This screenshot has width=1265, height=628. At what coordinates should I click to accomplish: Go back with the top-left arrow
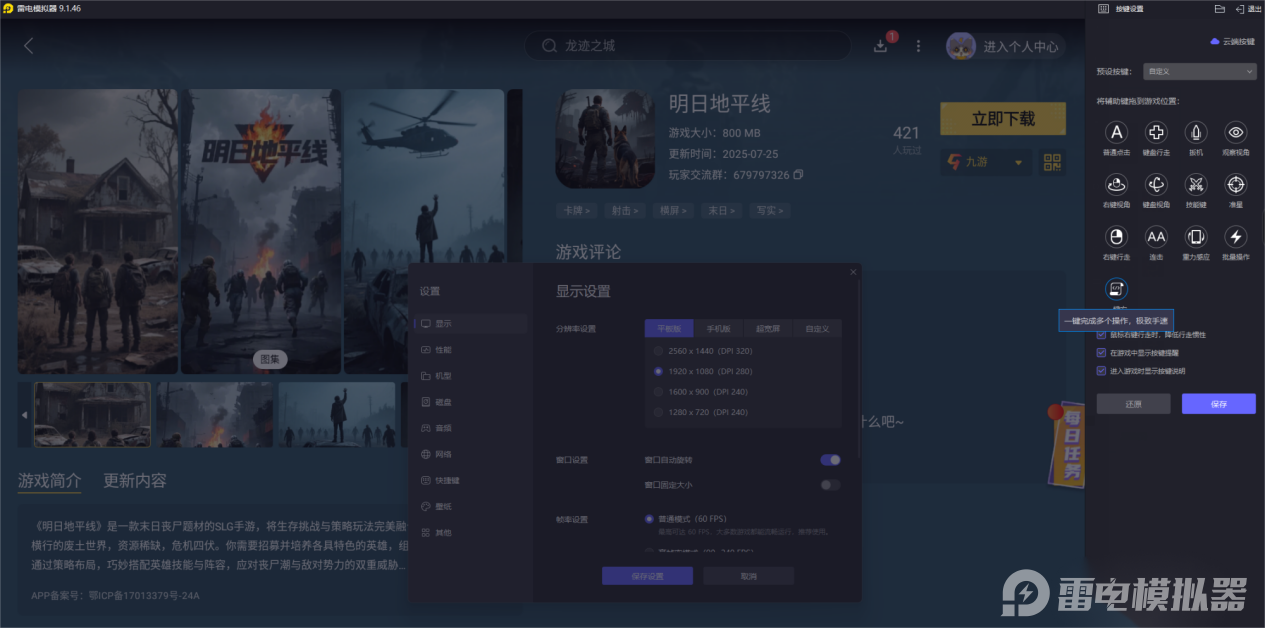tap(28, 45)
